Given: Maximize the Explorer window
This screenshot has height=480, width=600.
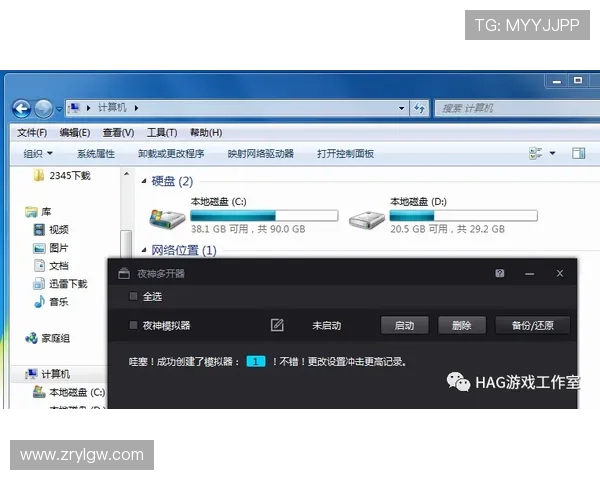Looking at the screenshot, I should 578,80.
